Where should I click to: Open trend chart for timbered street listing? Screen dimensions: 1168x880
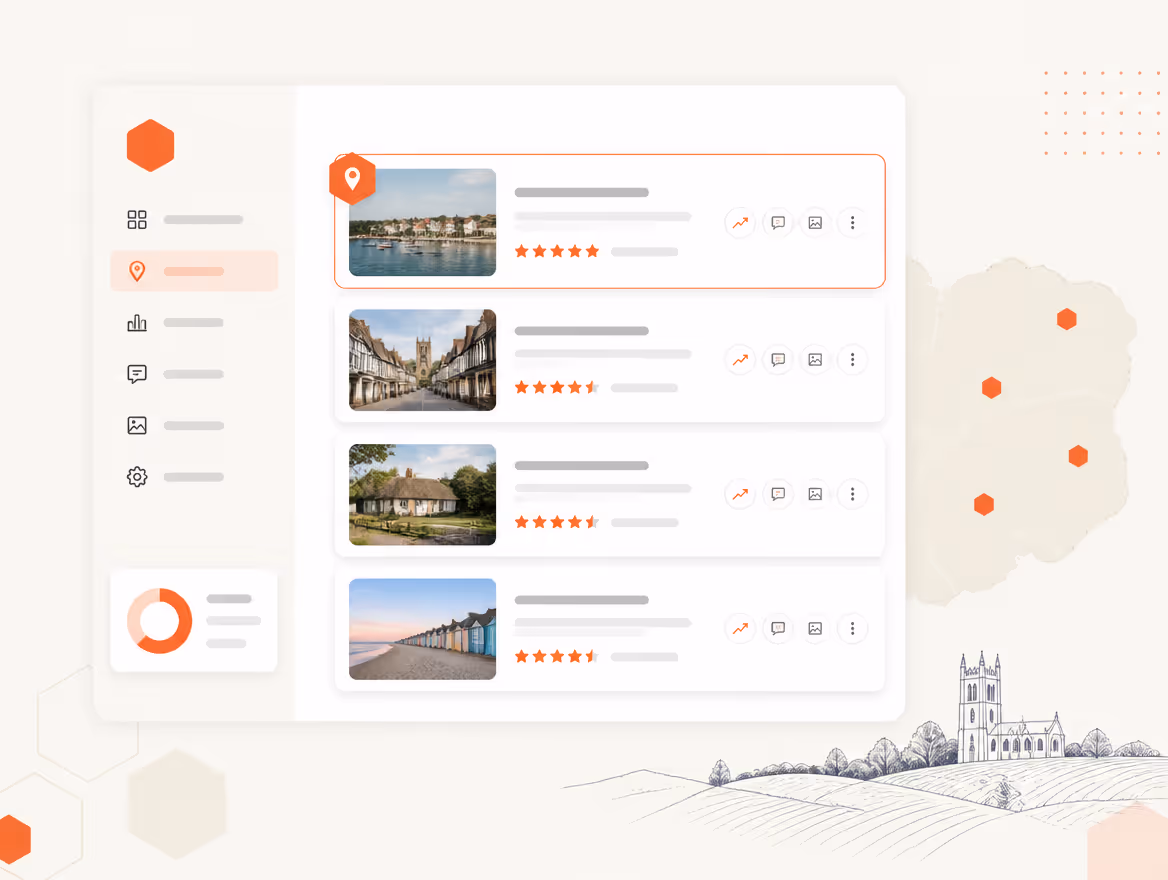click(x=740, y=360)
